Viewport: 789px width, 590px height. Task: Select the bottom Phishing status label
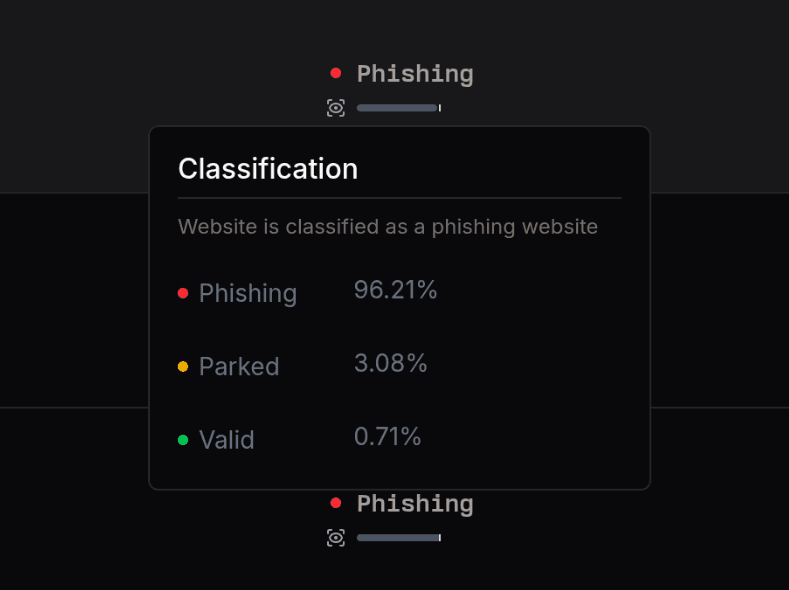(415, 504)
